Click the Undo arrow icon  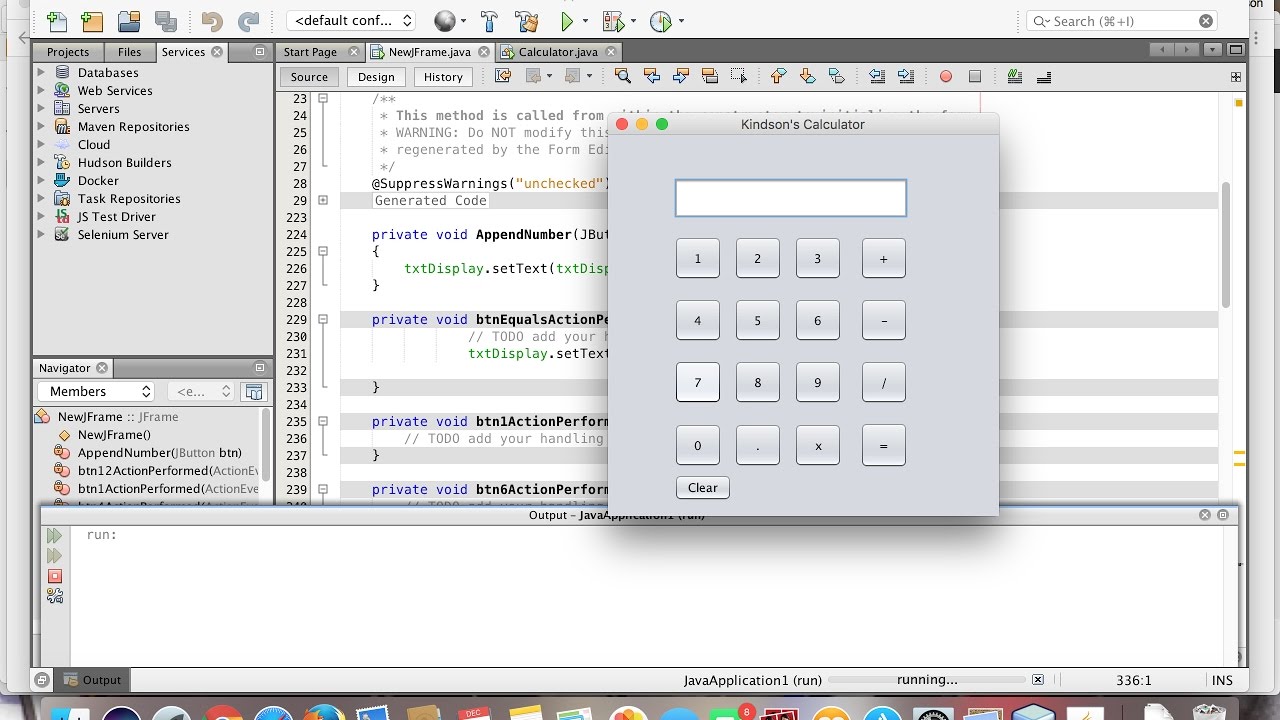coord(212,20)
